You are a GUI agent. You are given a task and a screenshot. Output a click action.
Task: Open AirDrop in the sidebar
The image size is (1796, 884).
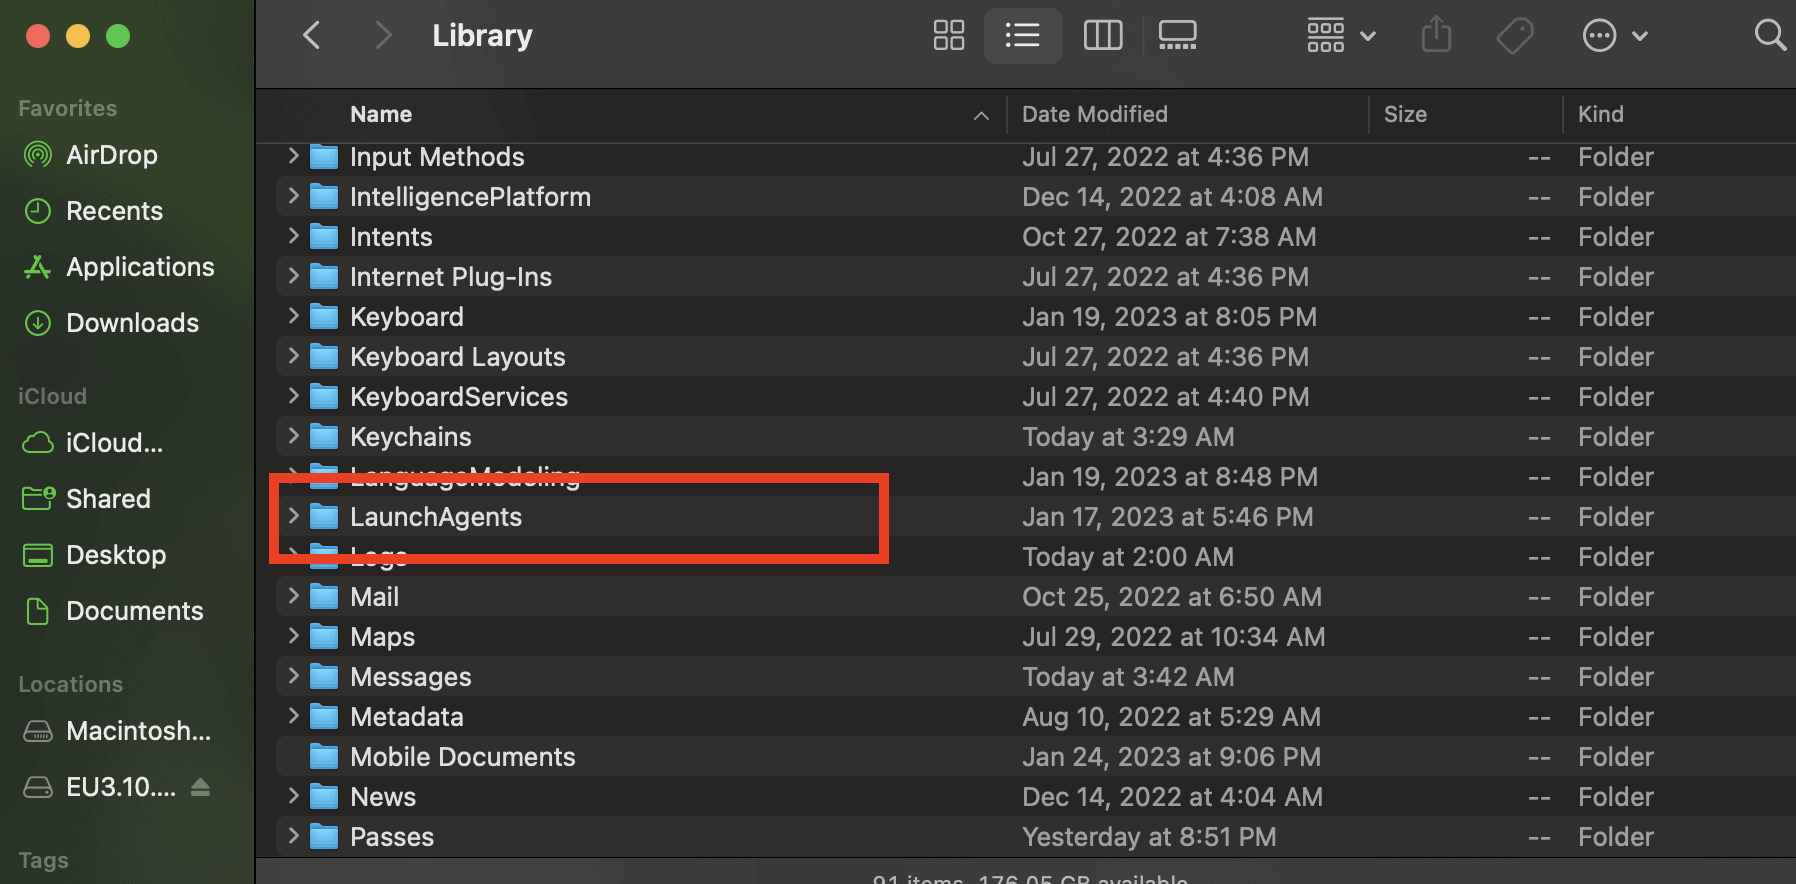[111, 155]
